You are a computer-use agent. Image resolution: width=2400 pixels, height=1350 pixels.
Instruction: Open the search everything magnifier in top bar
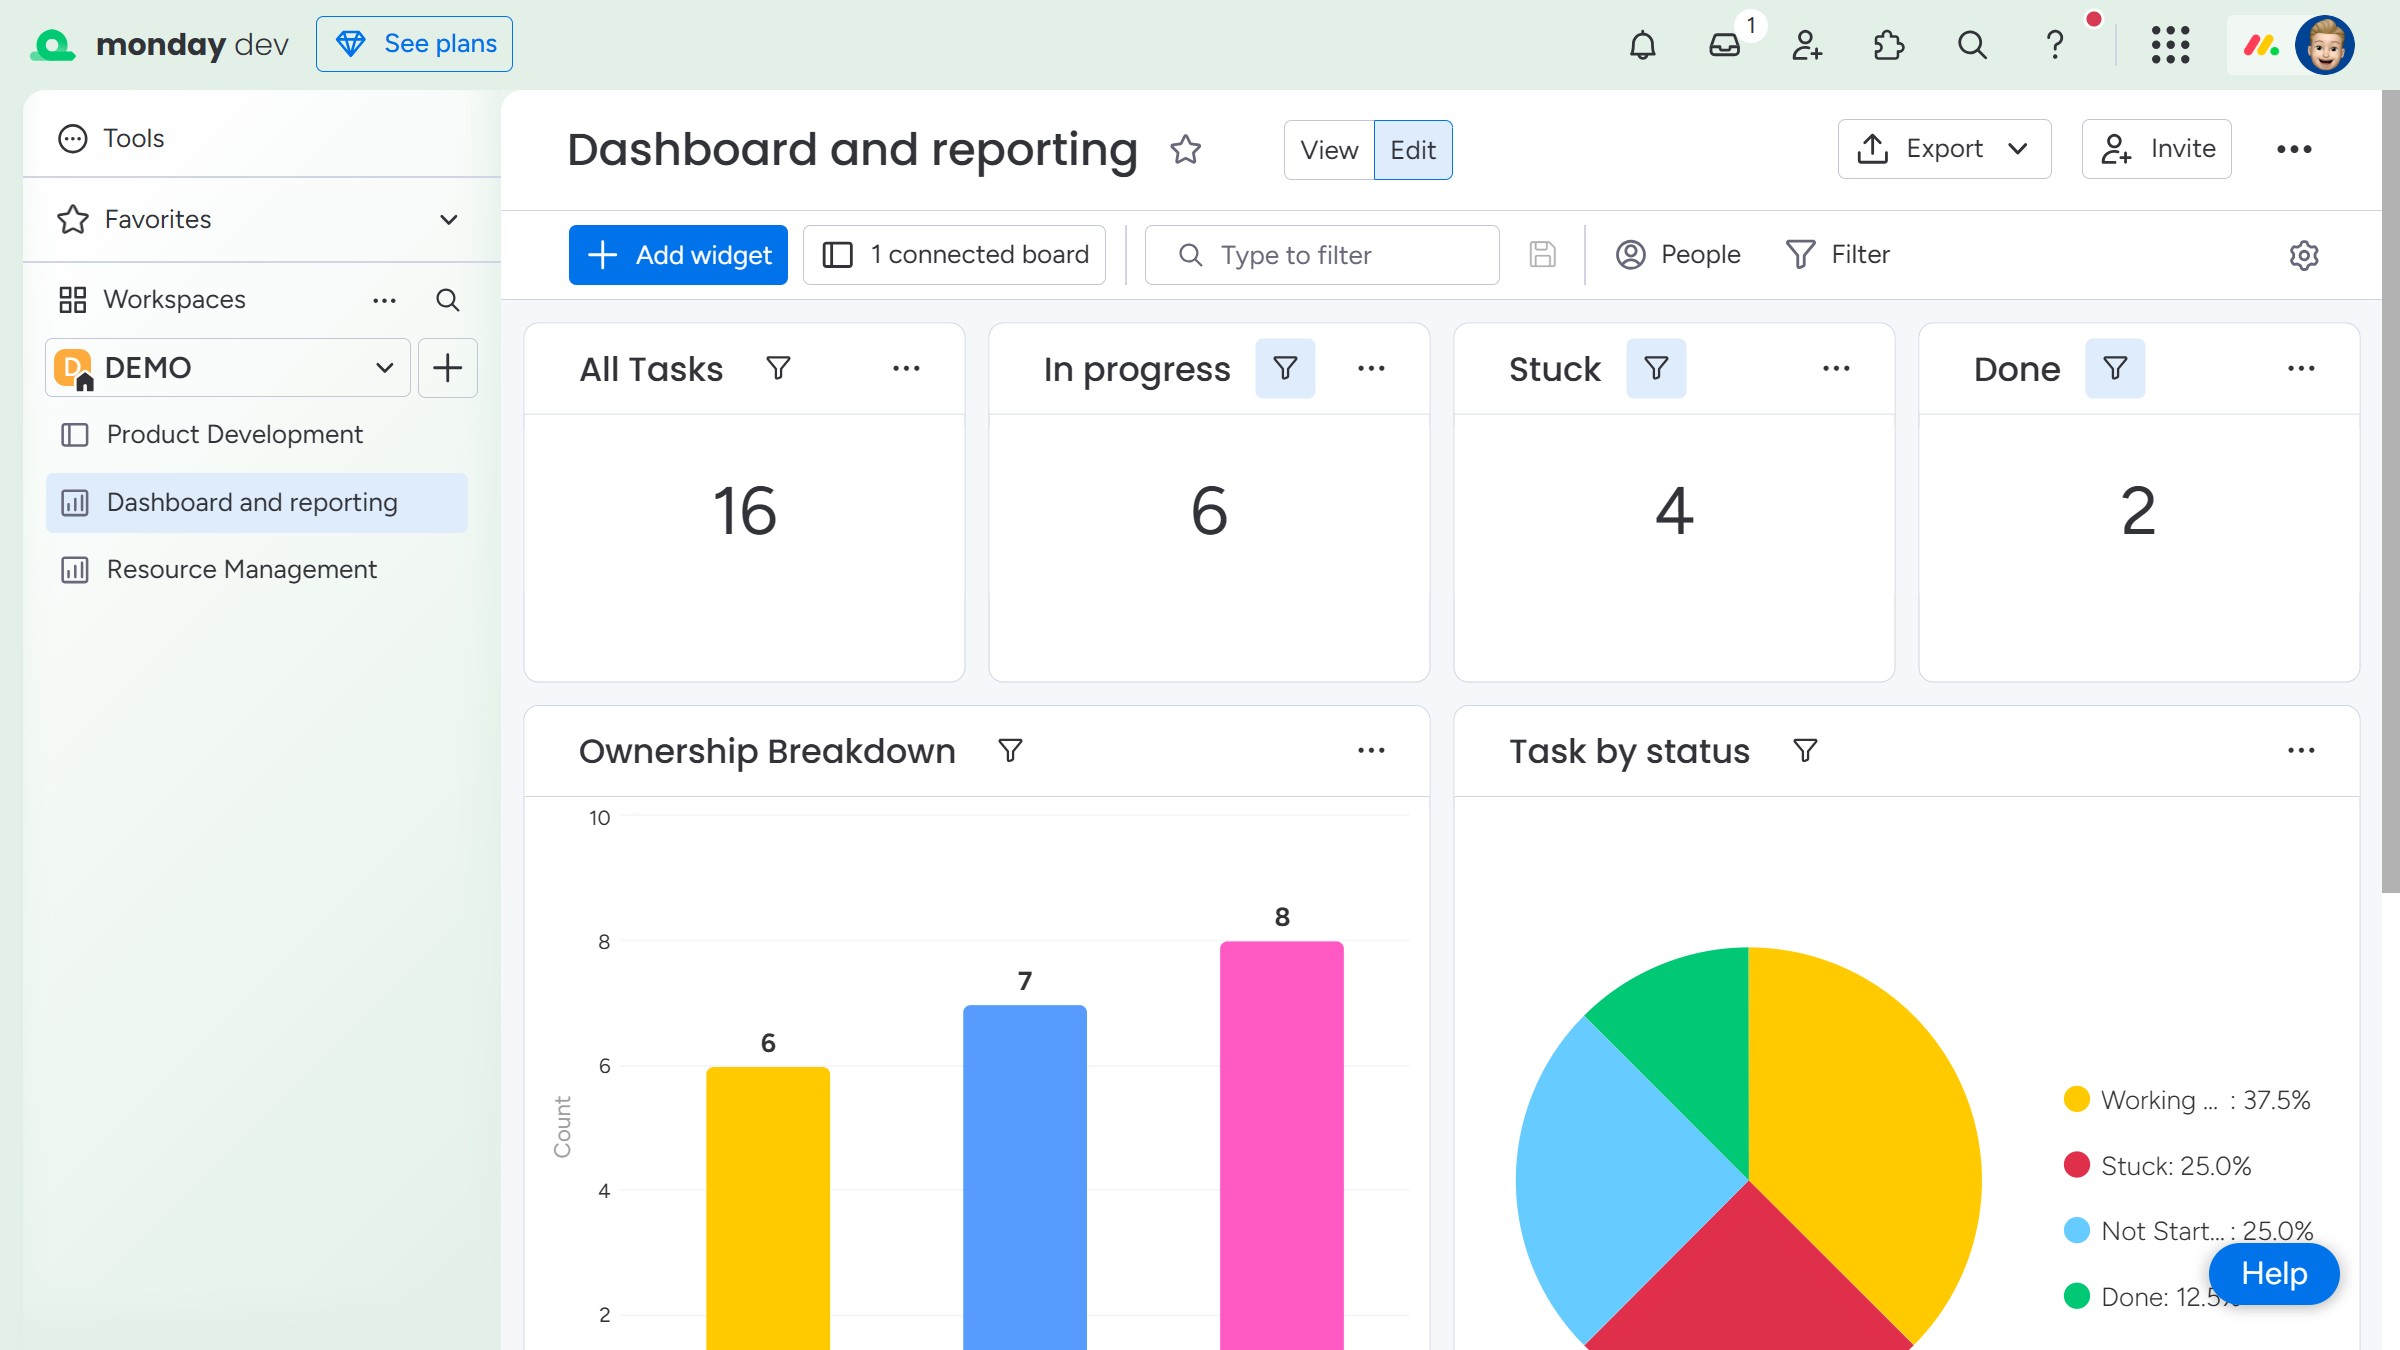coord(1972,45)
